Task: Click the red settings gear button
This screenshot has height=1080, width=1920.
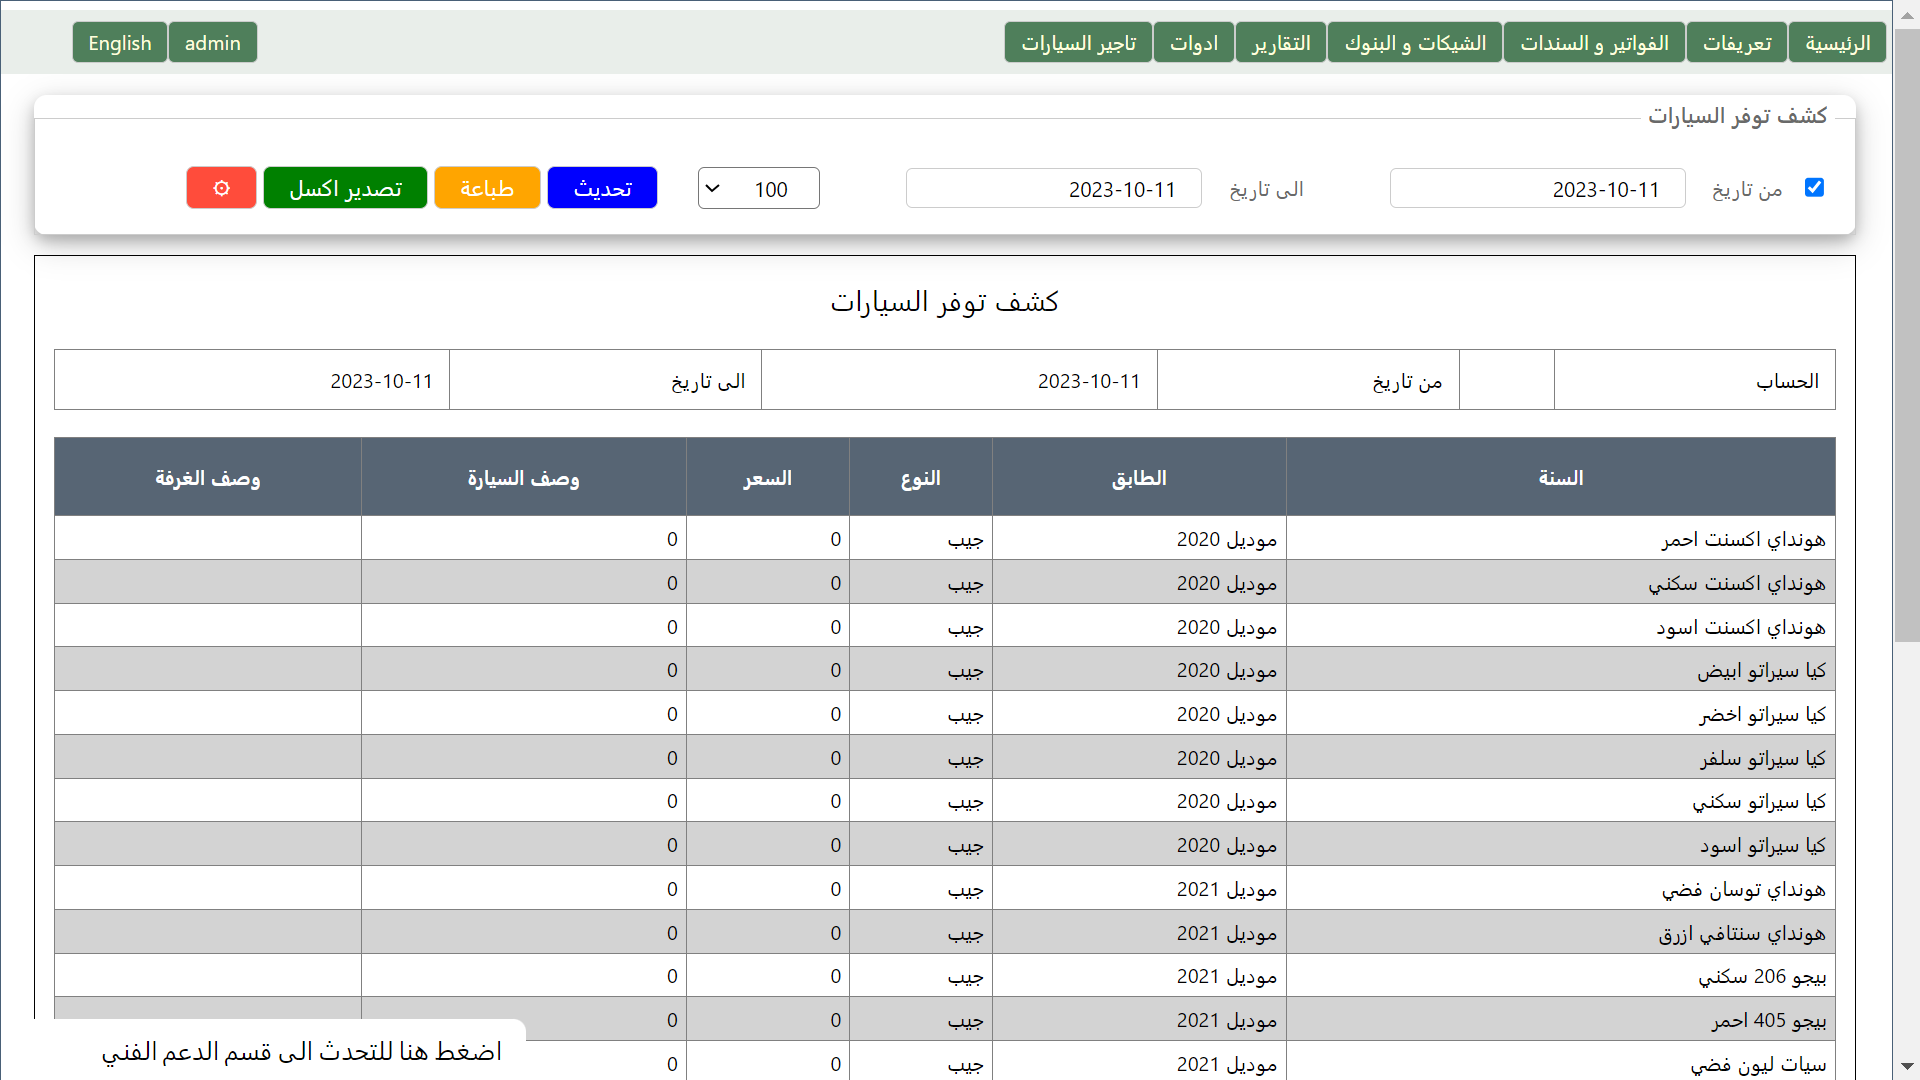Action: pos(221,188)
